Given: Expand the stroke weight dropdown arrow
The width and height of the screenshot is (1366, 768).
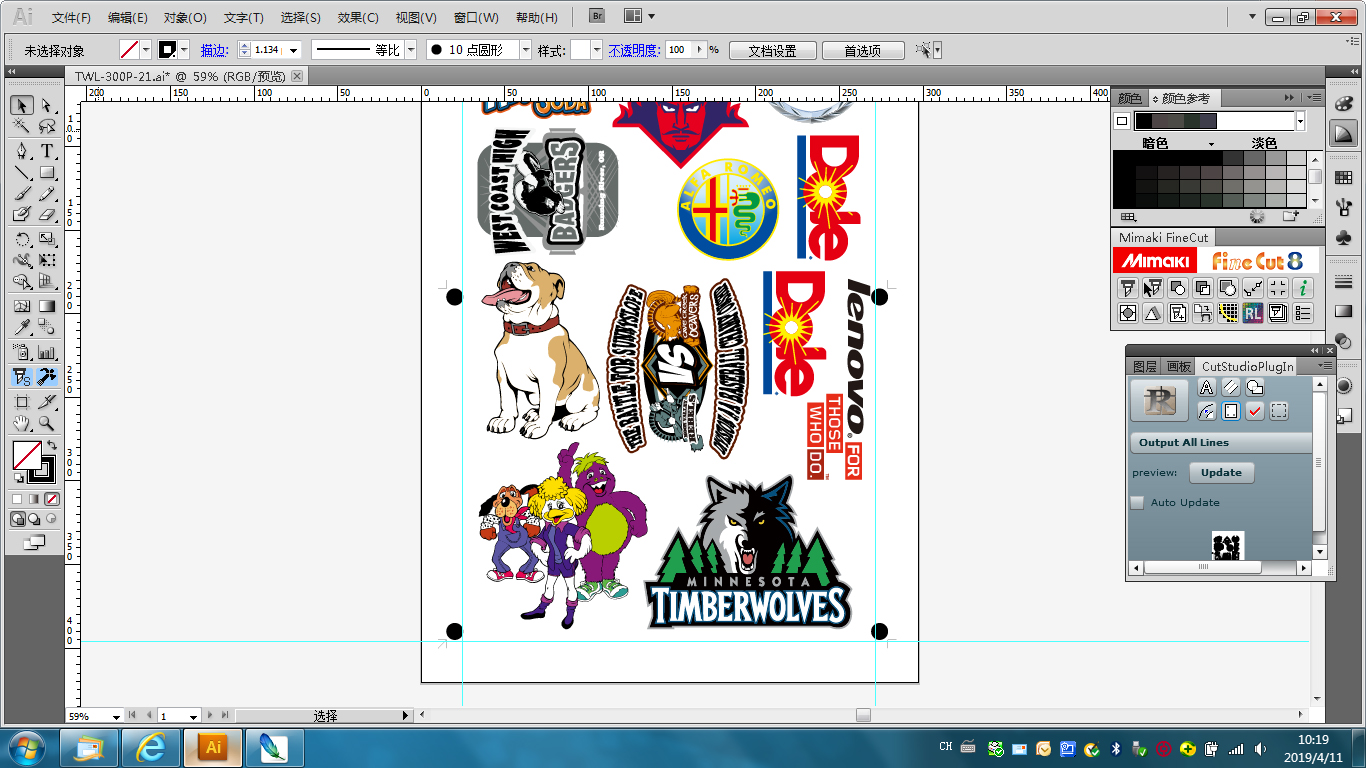Looking at the screenshot, I should click(293, 50).
